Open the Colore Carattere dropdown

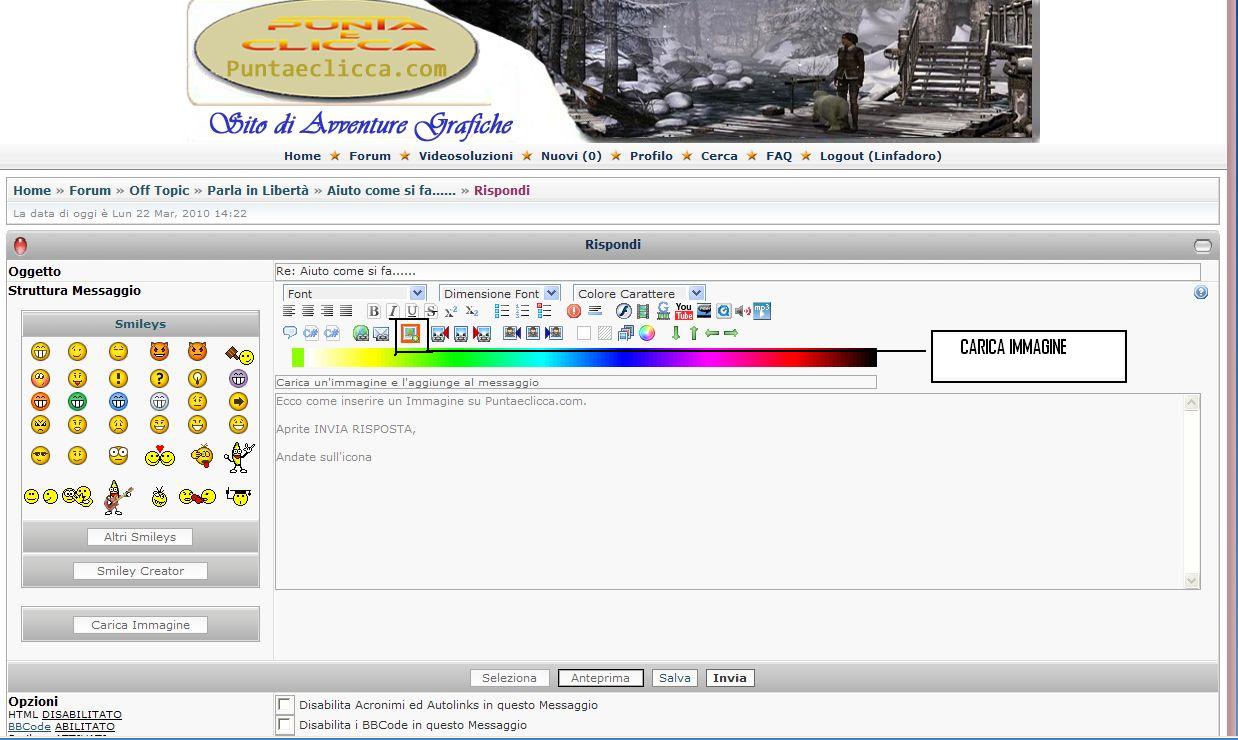tap(639, 293)
